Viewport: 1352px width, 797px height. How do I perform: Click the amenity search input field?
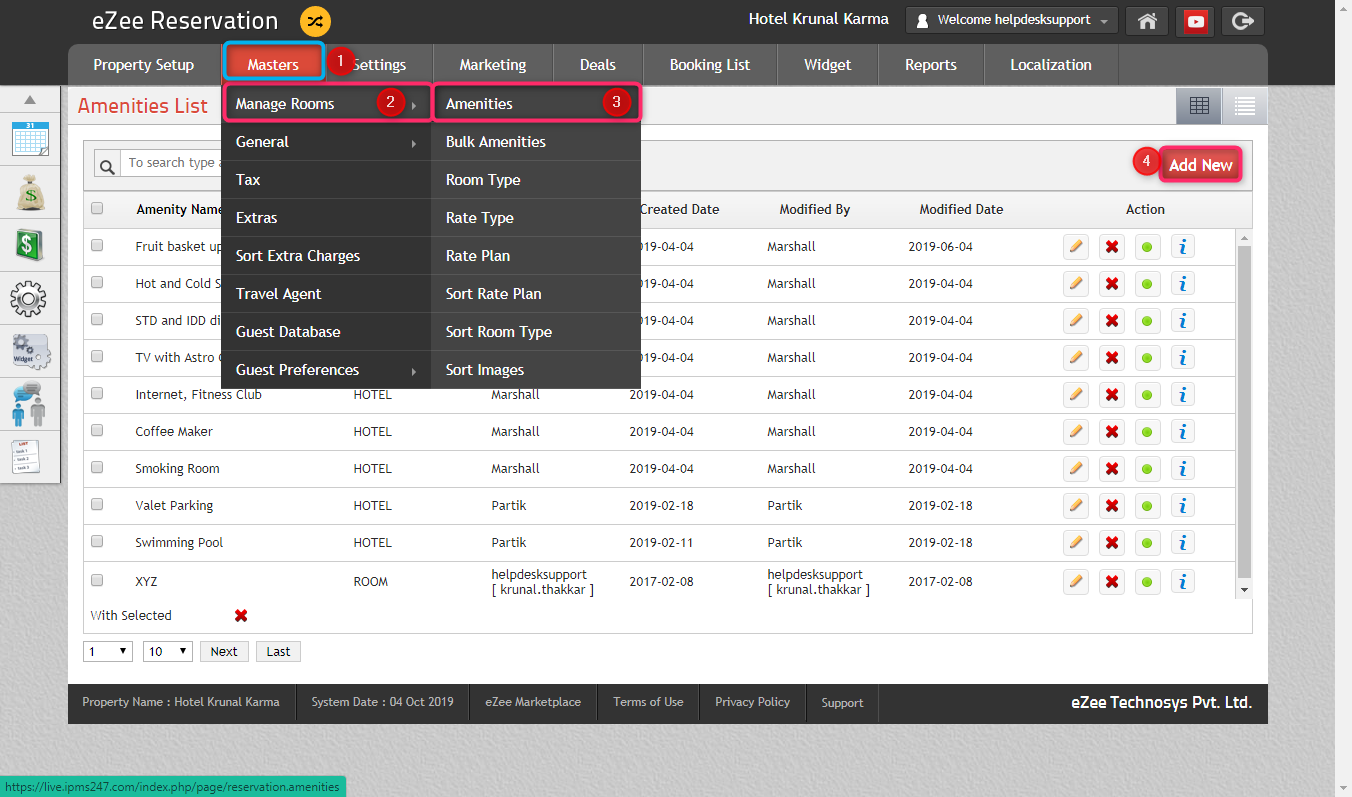(171, 163)
